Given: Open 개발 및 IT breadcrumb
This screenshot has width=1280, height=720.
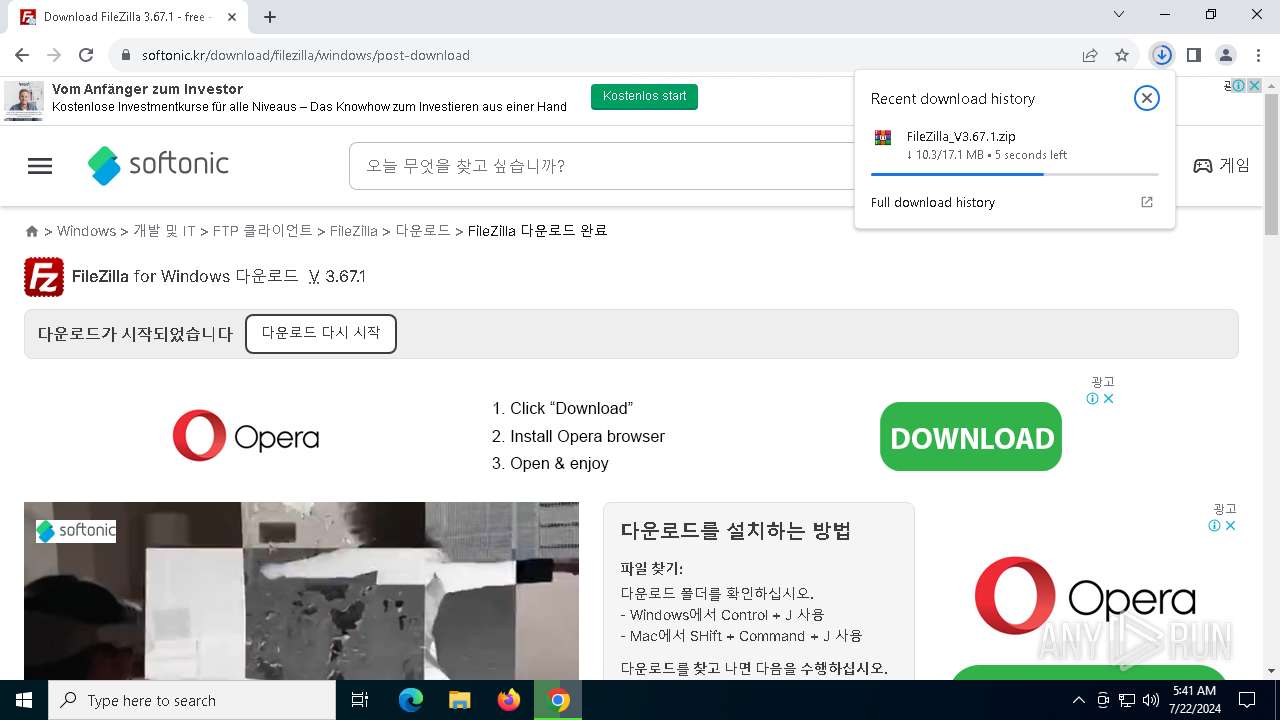Looking at the screenshot, I should tap(164, 231).
